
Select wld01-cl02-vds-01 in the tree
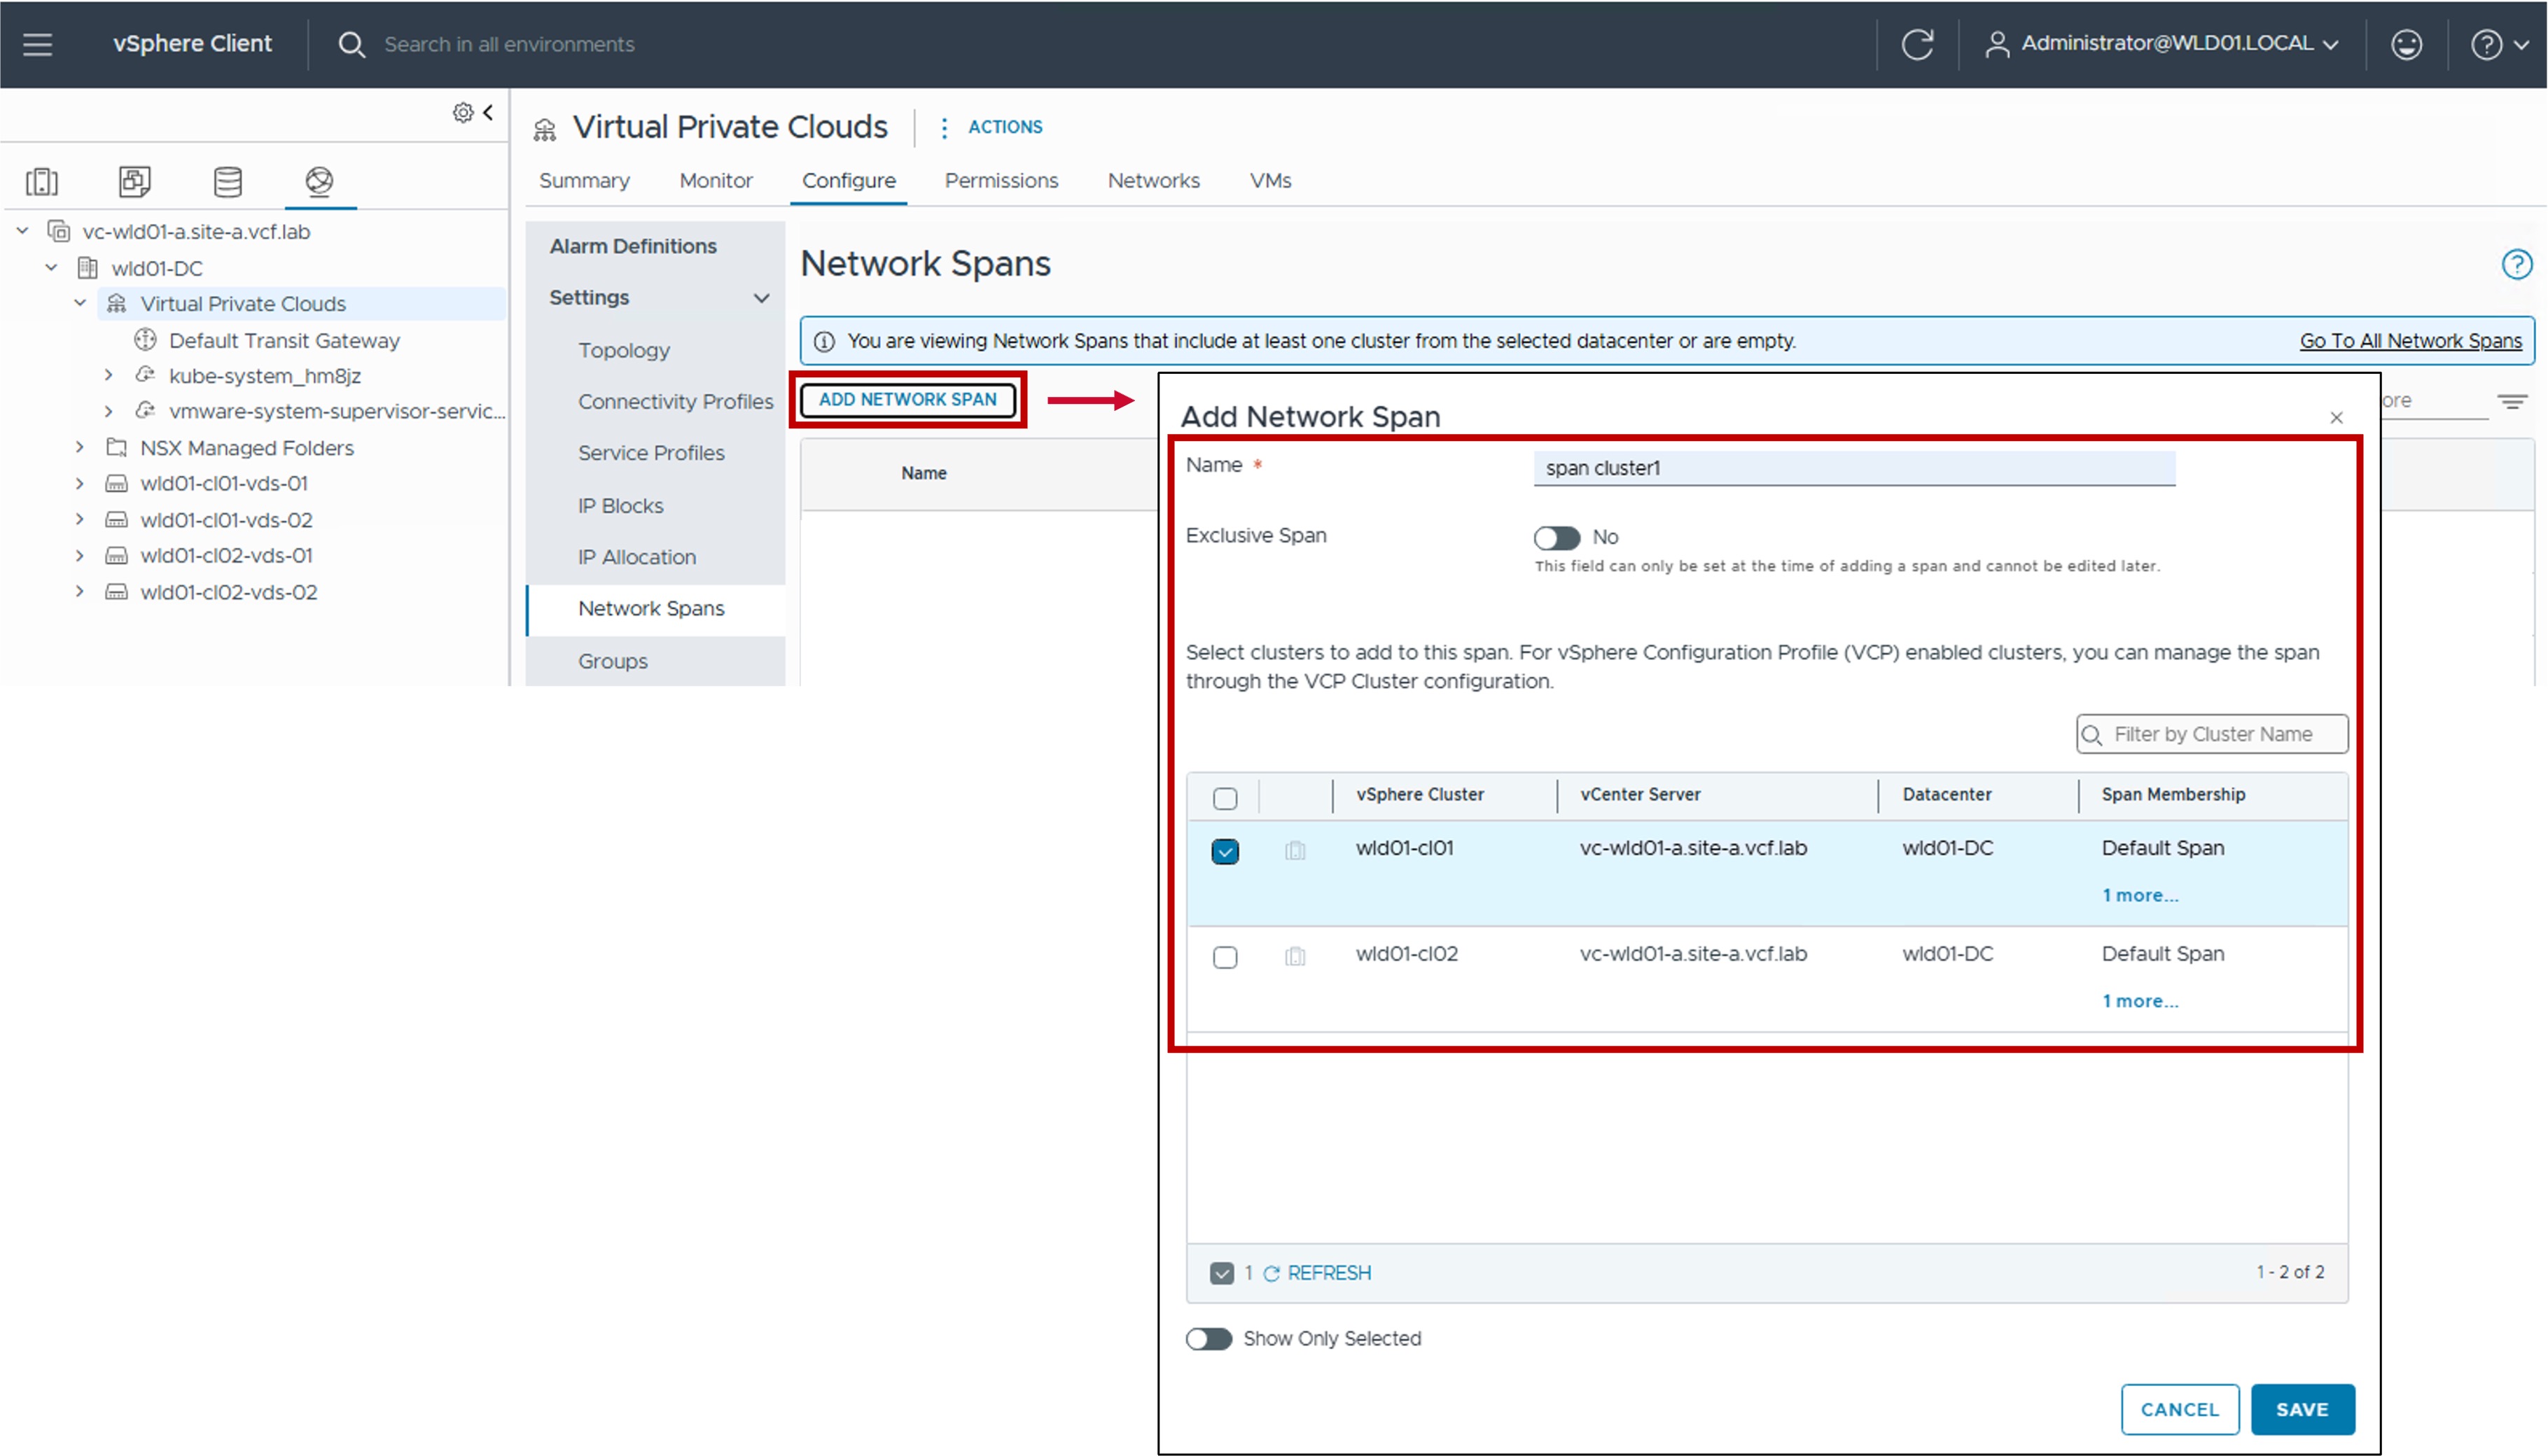click(x=226, y=555)
